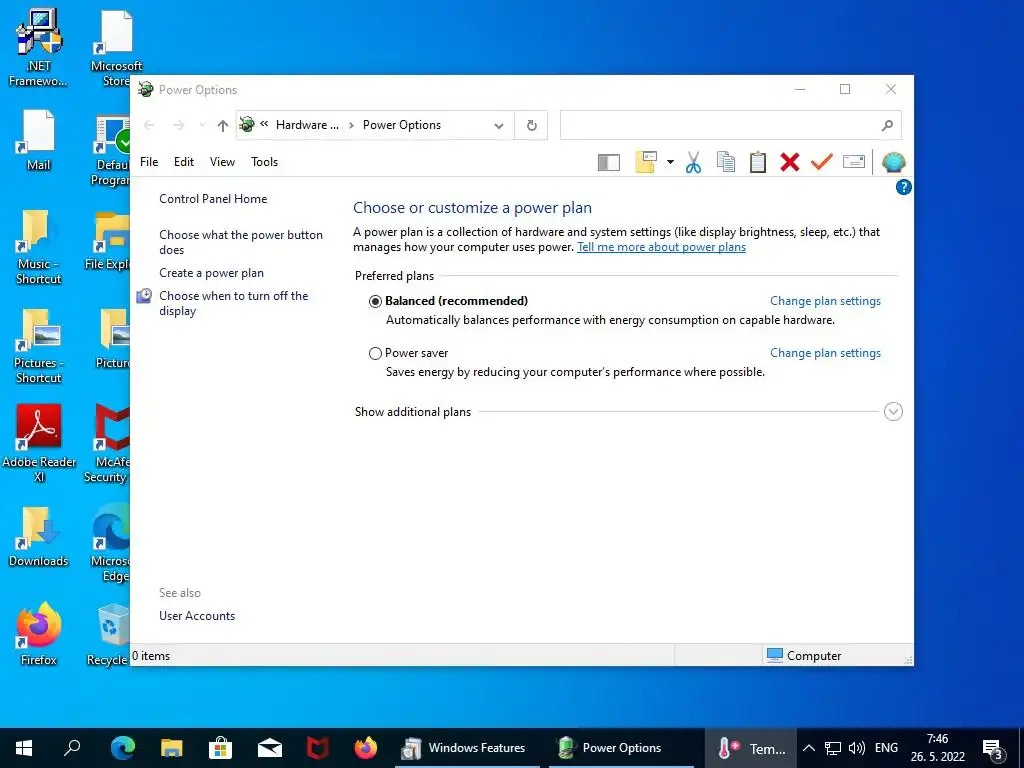Change plan settings for Balanced
Viewport: 1024px width, 768px height.
[x=825, y=301]
